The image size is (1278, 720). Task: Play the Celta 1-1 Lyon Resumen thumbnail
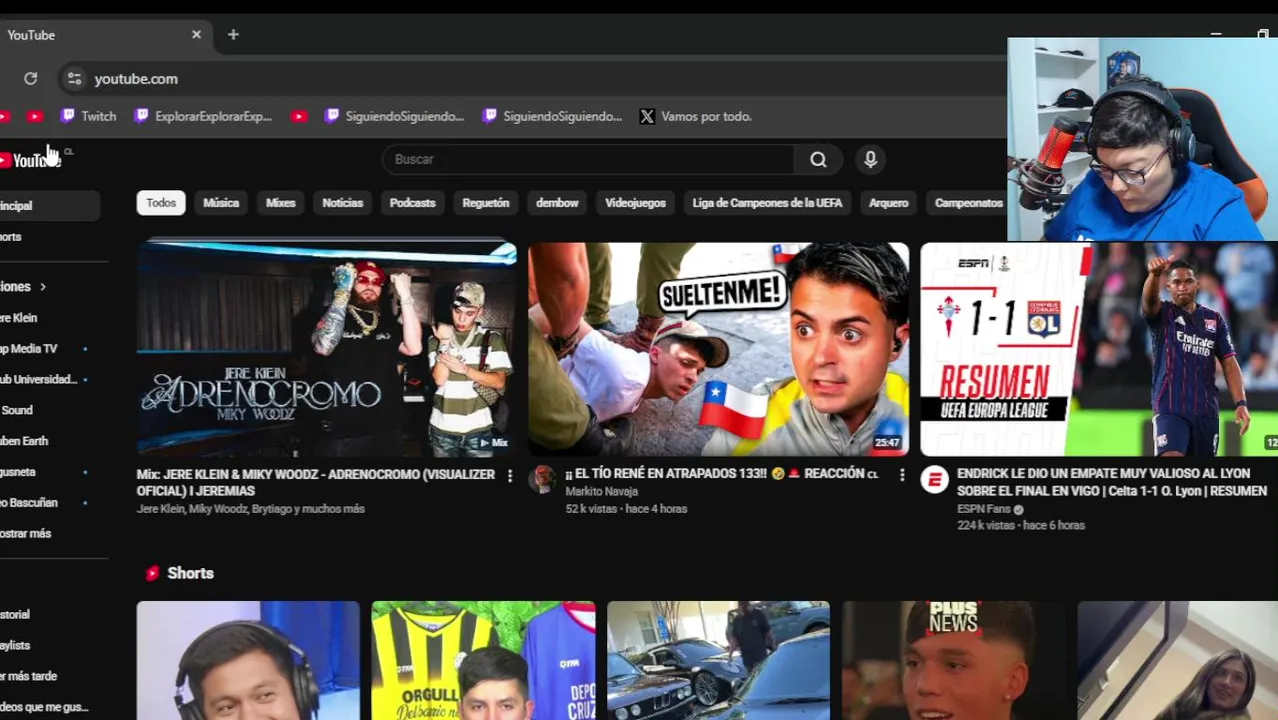[1099, 349]
